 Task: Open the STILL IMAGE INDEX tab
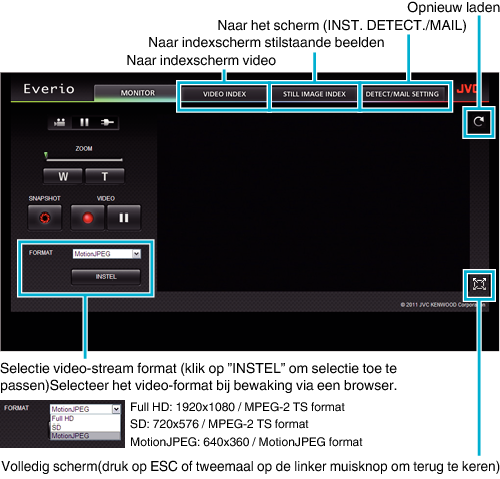pyautogui.click(x=314, y=94)
